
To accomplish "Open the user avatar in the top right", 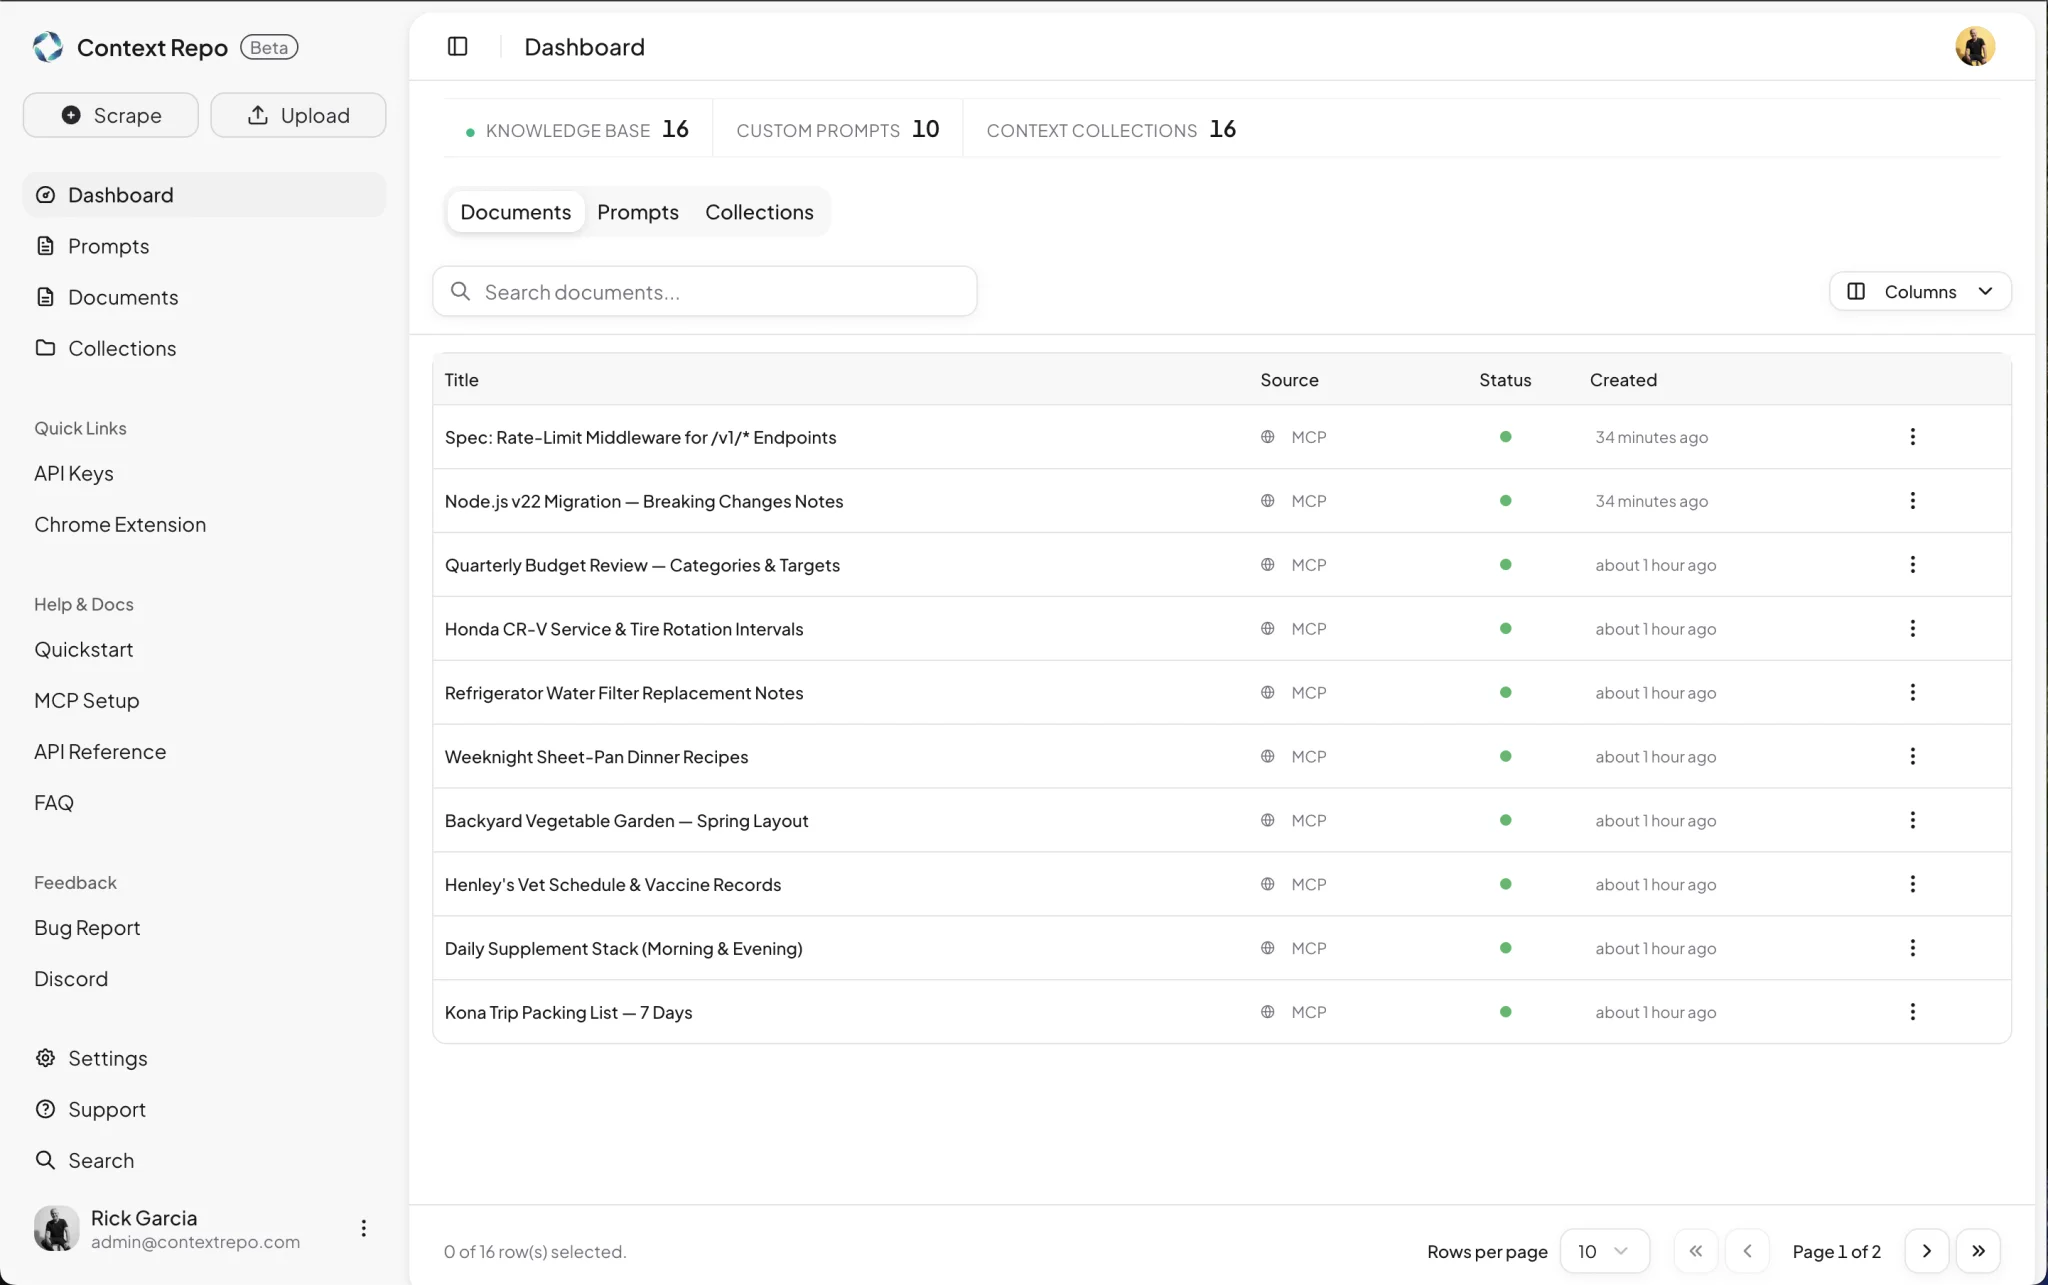I will click(x=1975, y=46).
